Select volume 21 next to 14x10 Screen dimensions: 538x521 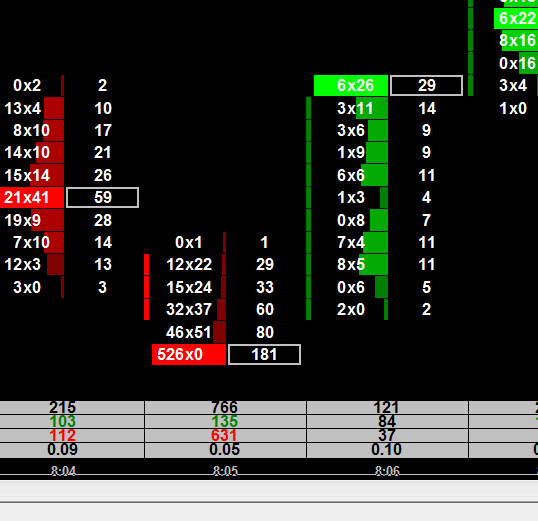(103, 152)
